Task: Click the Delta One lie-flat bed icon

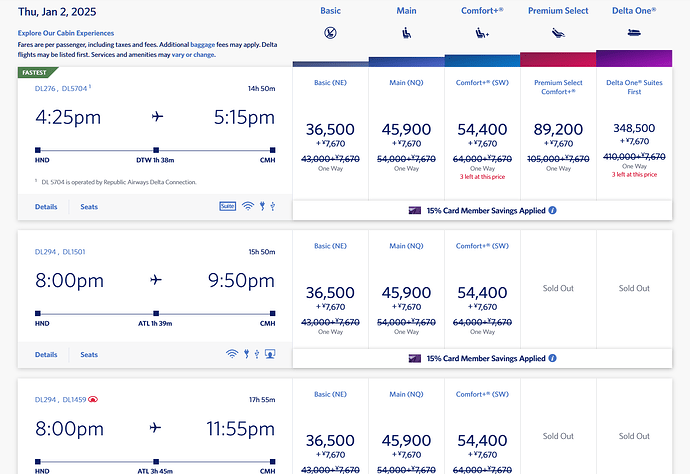Action: (632, 32)
